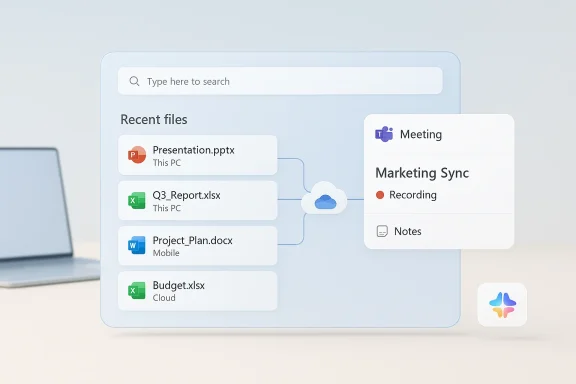
Task: Click the 'Recent files' heading
Action: click(x=154, y=119)
